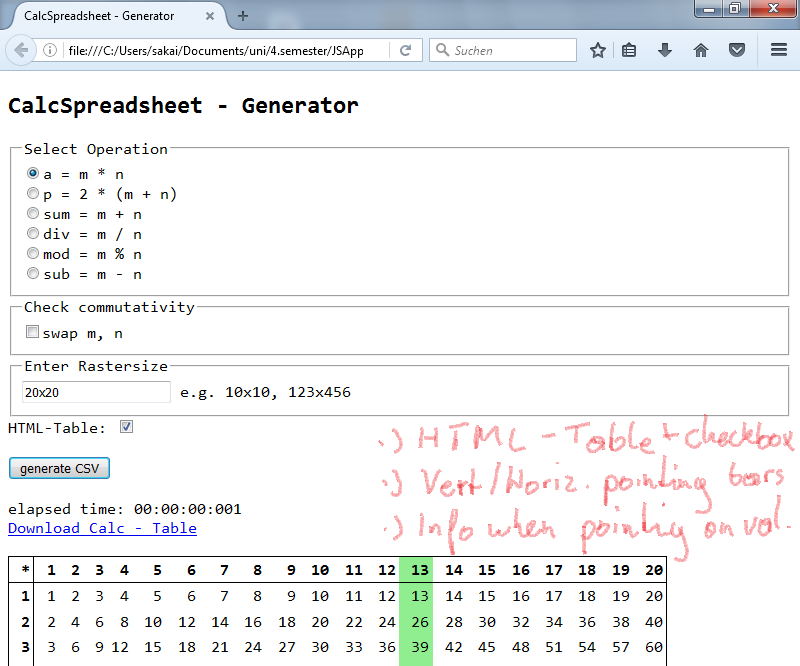Choose the mod = m % n operation

[x=33, y=253]
